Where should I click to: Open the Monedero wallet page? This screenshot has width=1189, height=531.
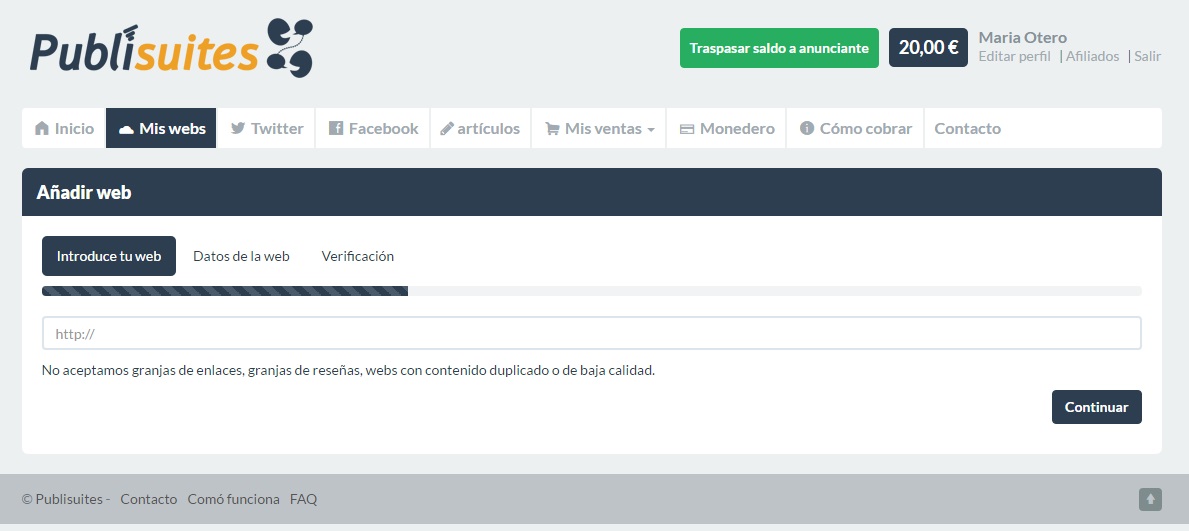pyautogui.click(x=726, y=128)
